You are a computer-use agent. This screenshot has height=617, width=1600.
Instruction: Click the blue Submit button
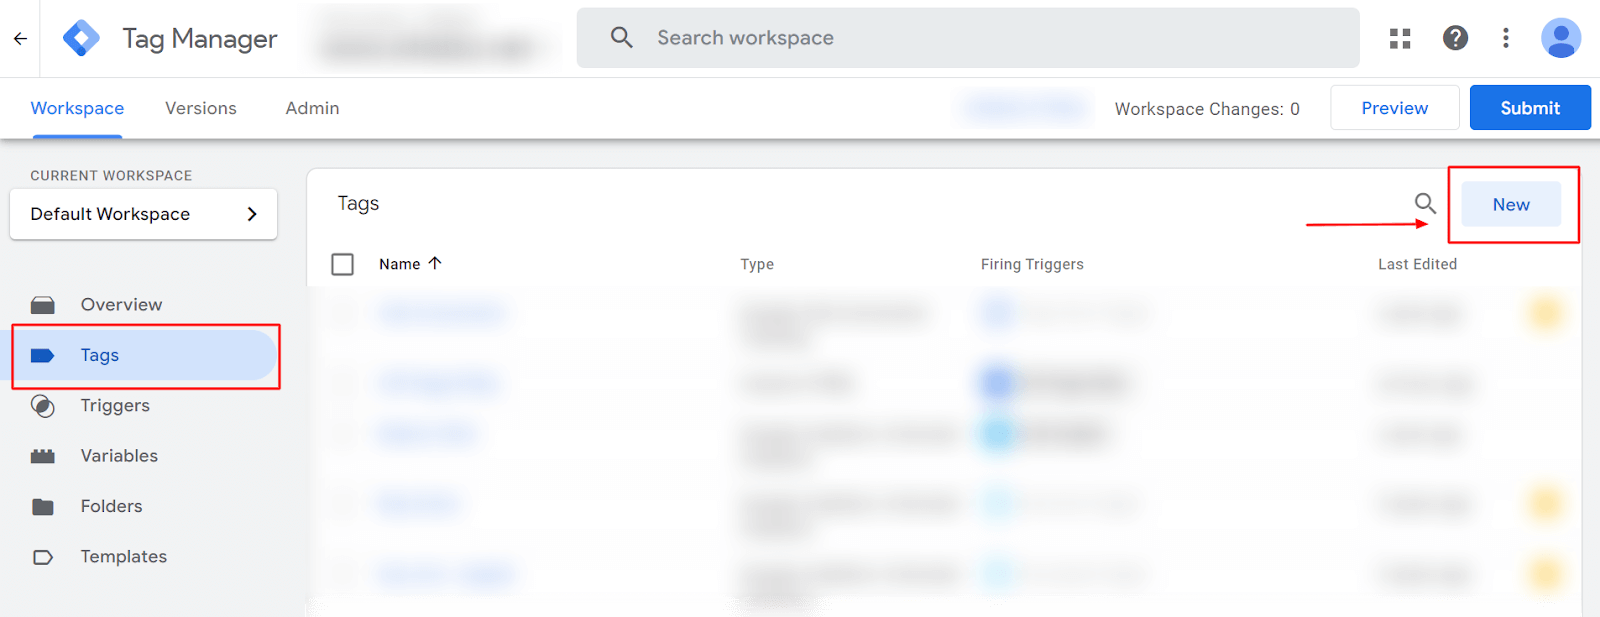pyautogui.click(x=1530, y=108)
